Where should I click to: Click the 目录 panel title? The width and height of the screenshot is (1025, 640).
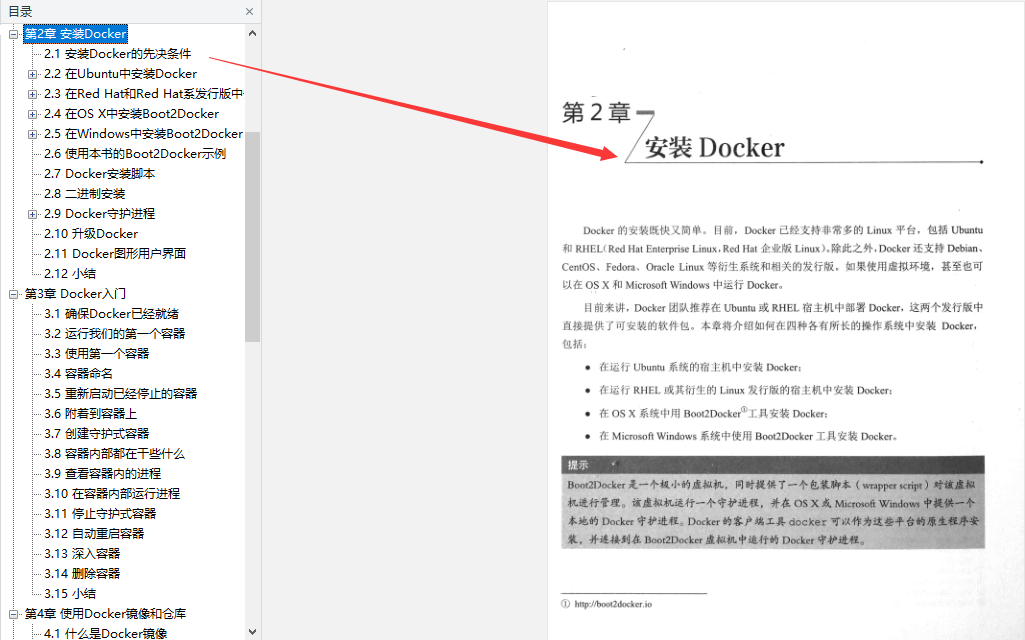tap(20, 12)
